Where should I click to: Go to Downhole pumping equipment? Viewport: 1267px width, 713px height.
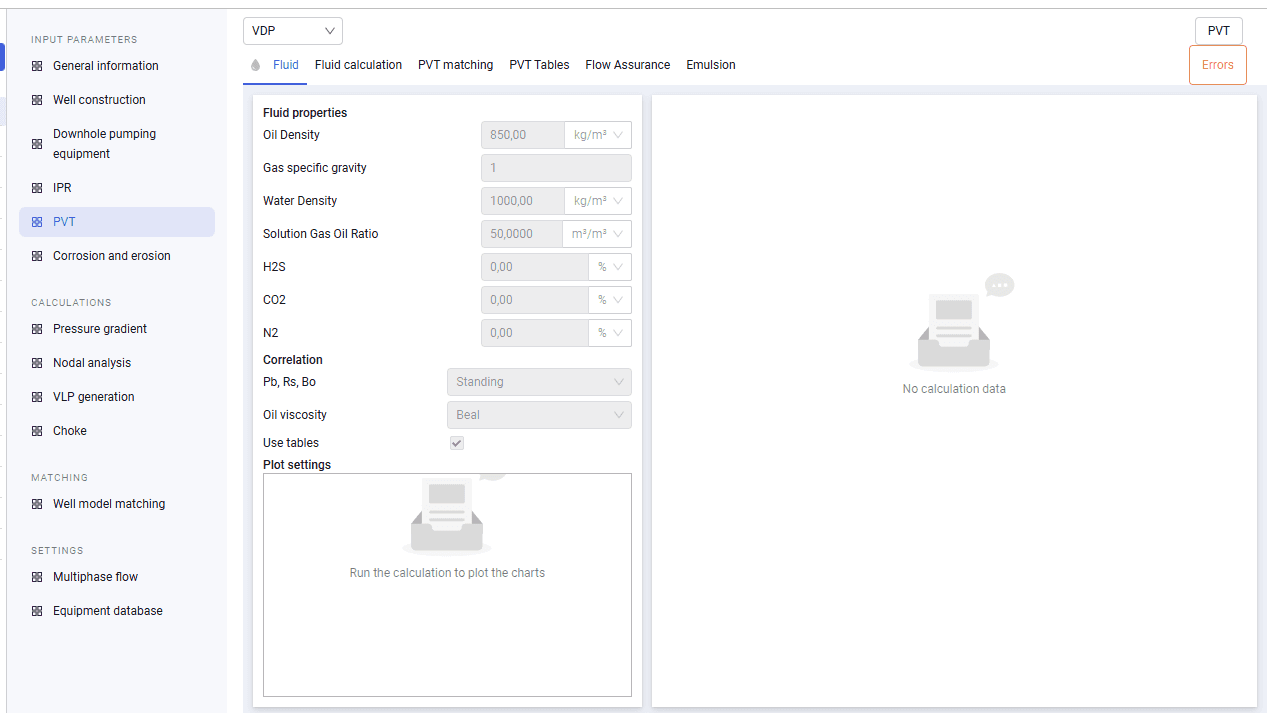117,144
